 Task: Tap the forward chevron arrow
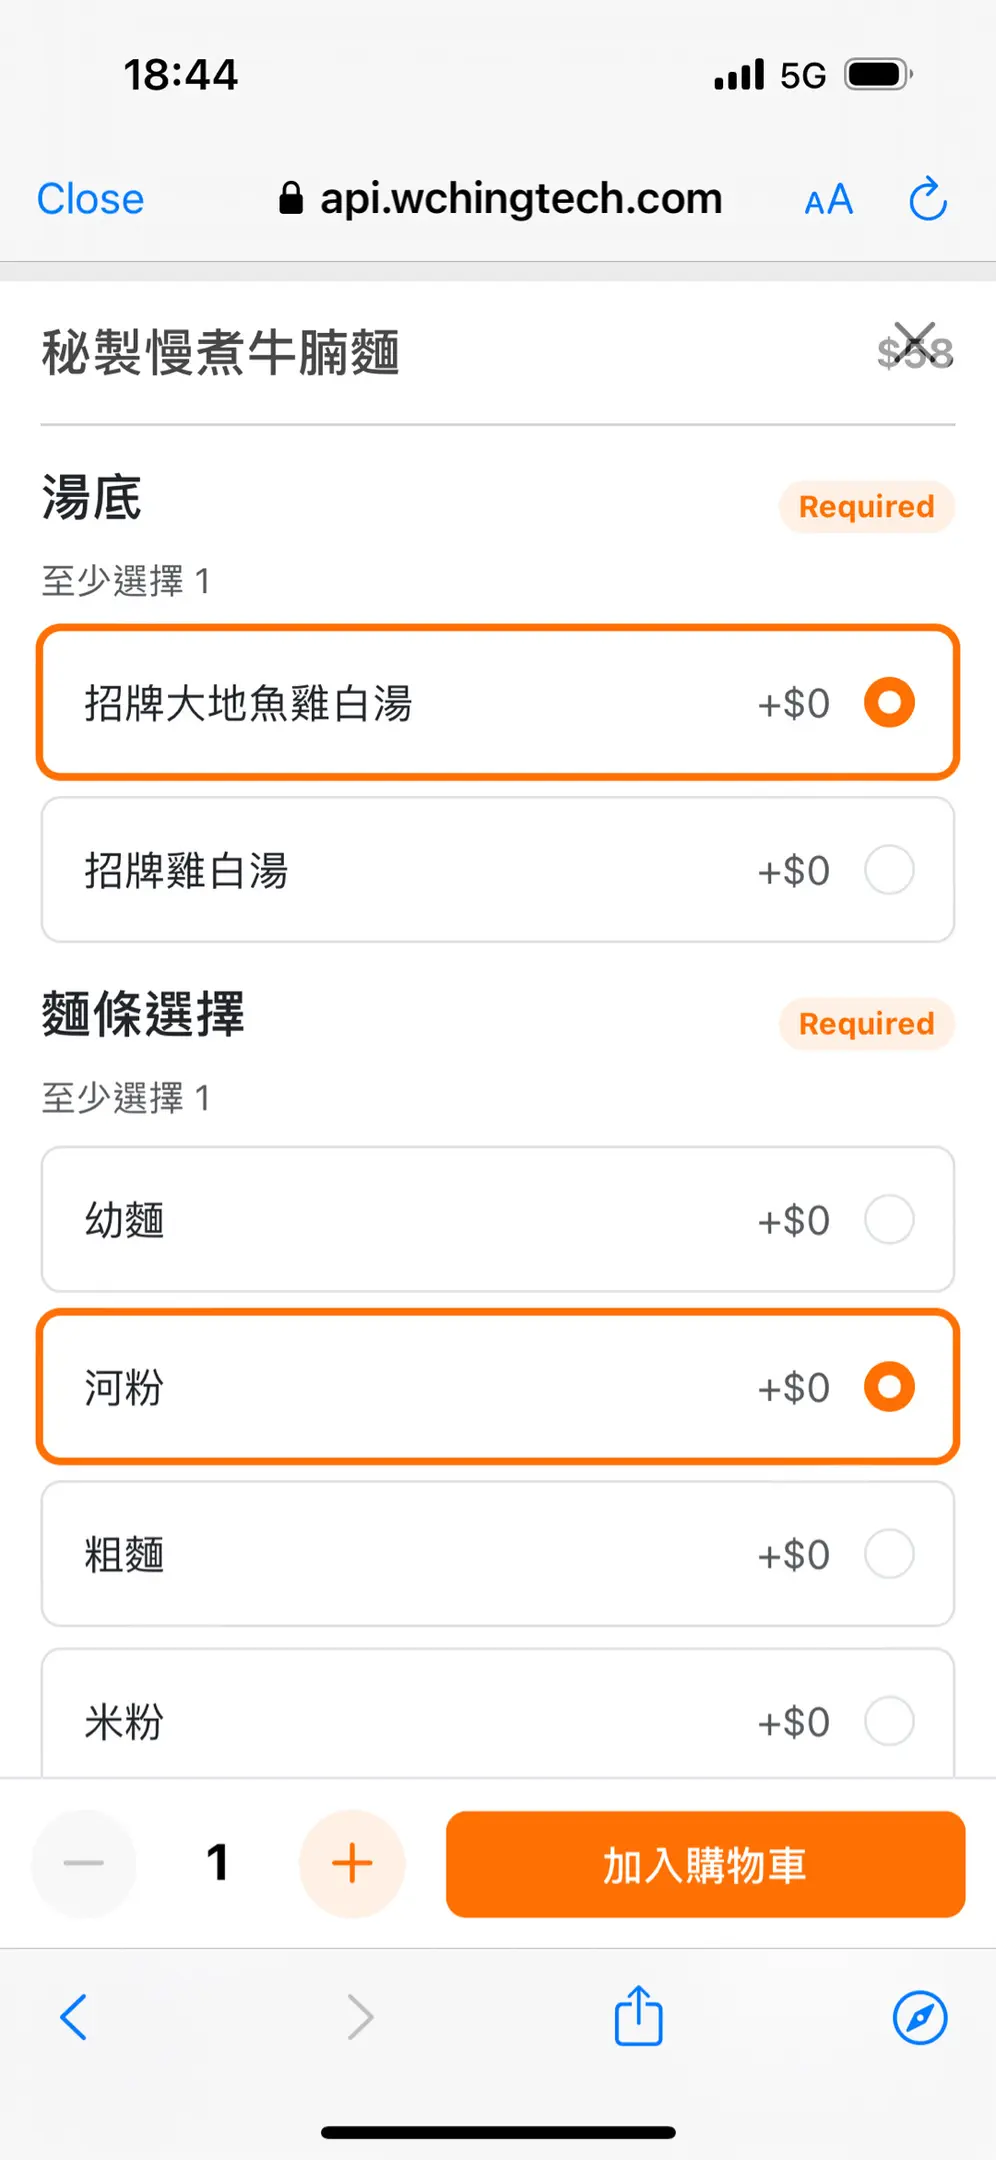(x=360, y=2017)
